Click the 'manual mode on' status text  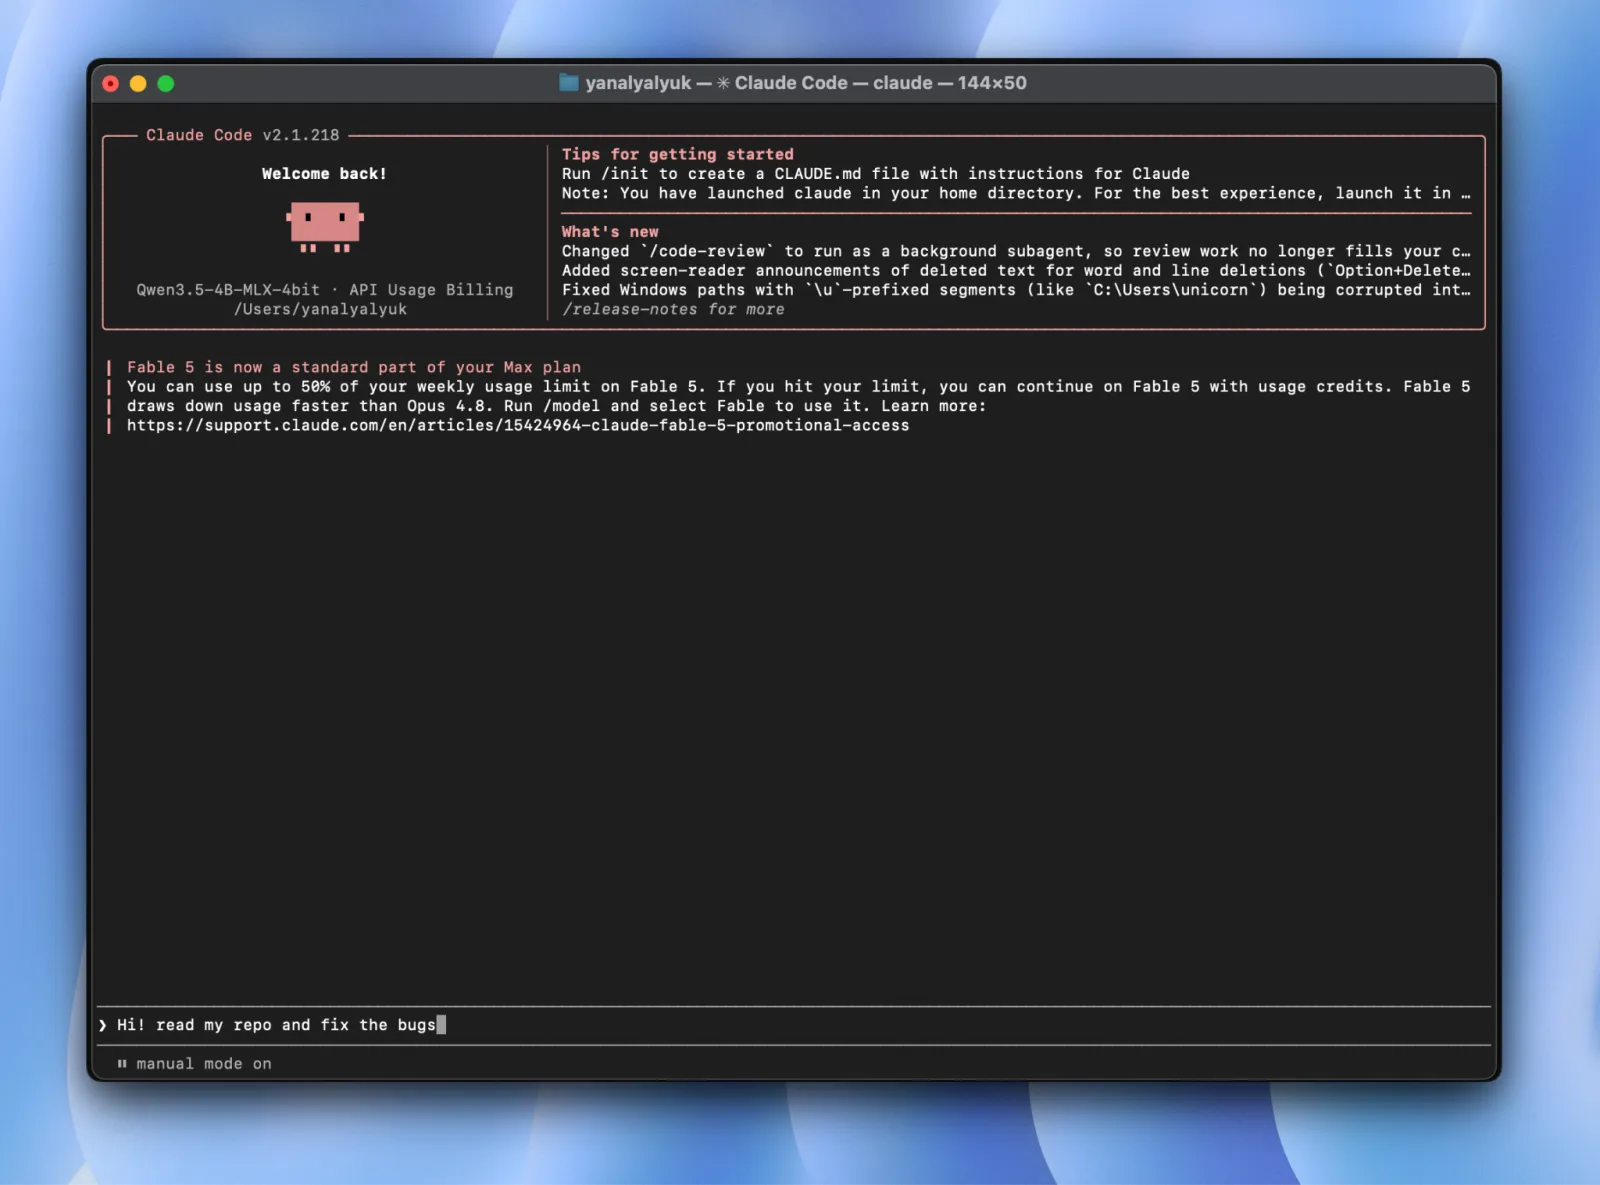204,1064
